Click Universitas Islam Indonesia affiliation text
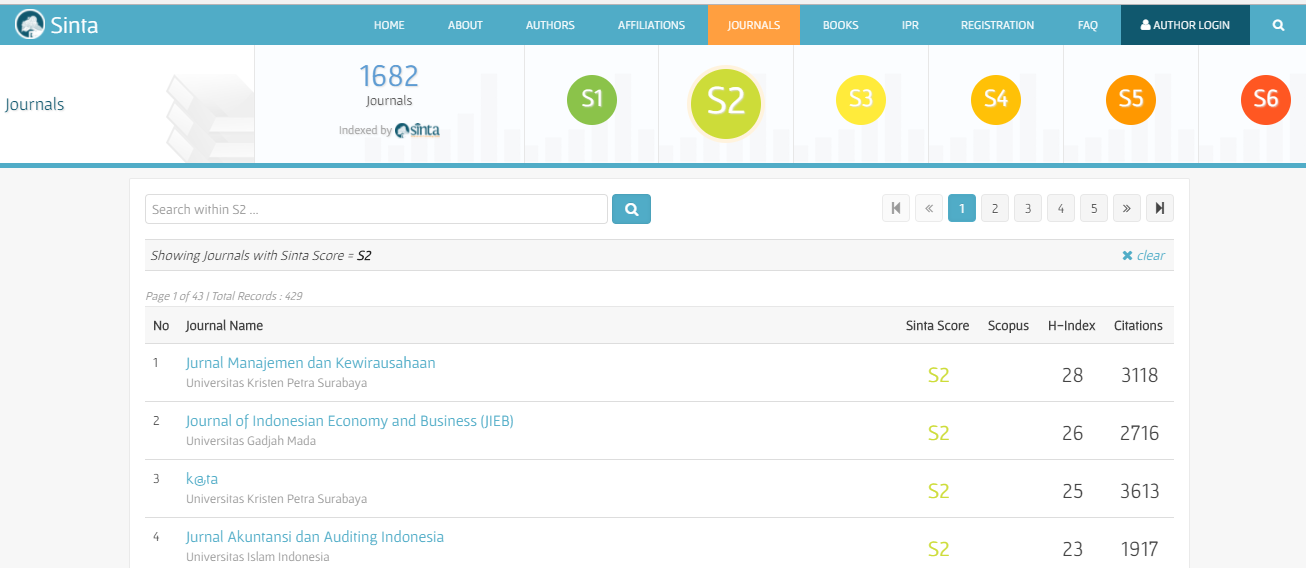Viewport: 1306px width, 568px height. pyautogui.click(x=257, y=557)
